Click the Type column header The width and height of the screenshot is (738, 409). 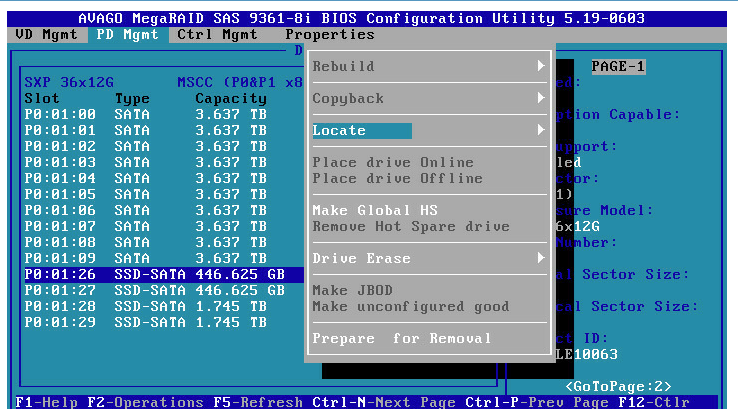click(132, 98)
